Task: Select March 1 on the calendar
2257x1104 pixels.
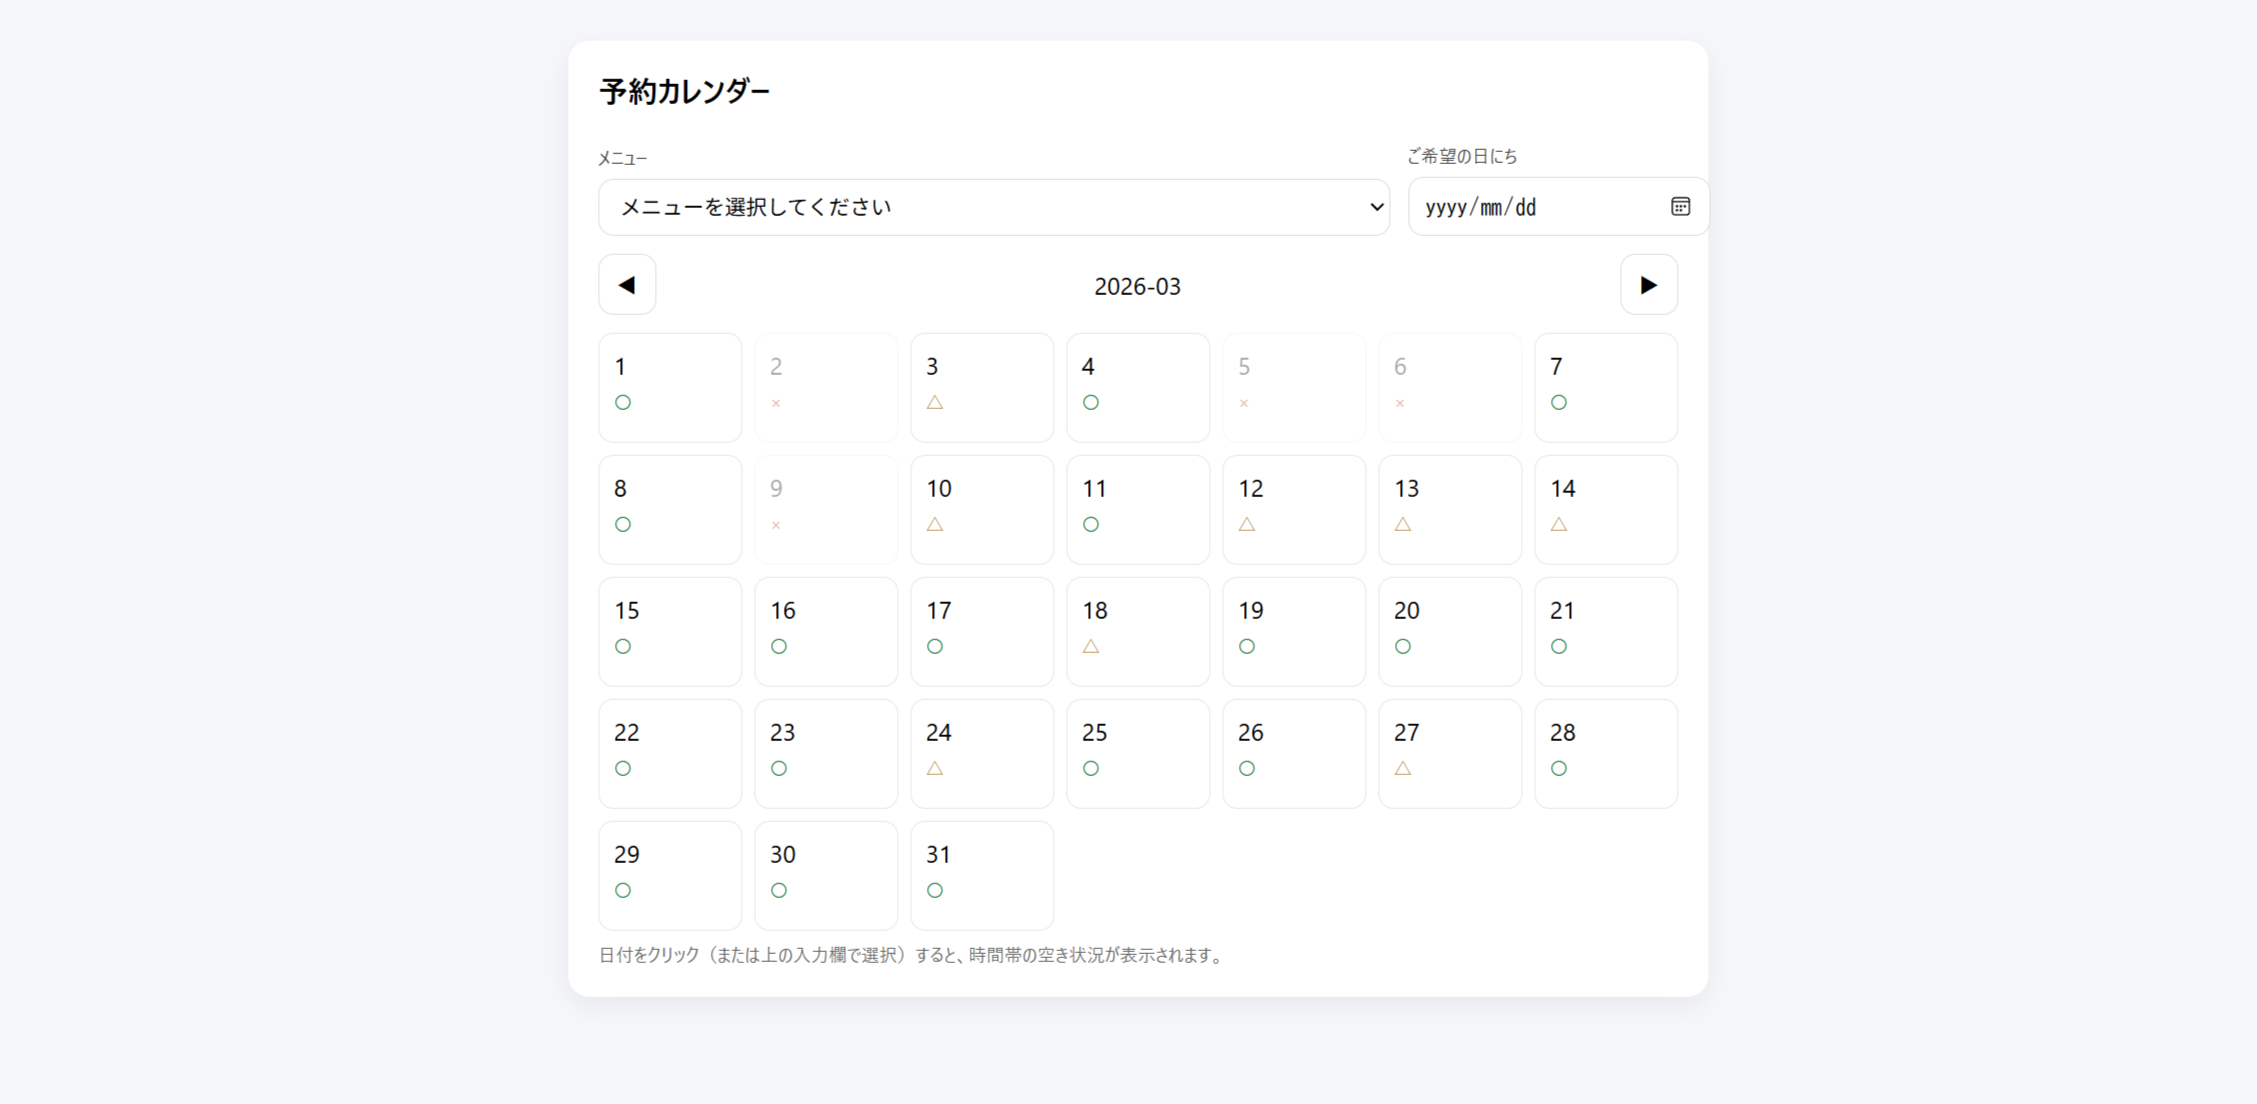Action: coord(670,388)
